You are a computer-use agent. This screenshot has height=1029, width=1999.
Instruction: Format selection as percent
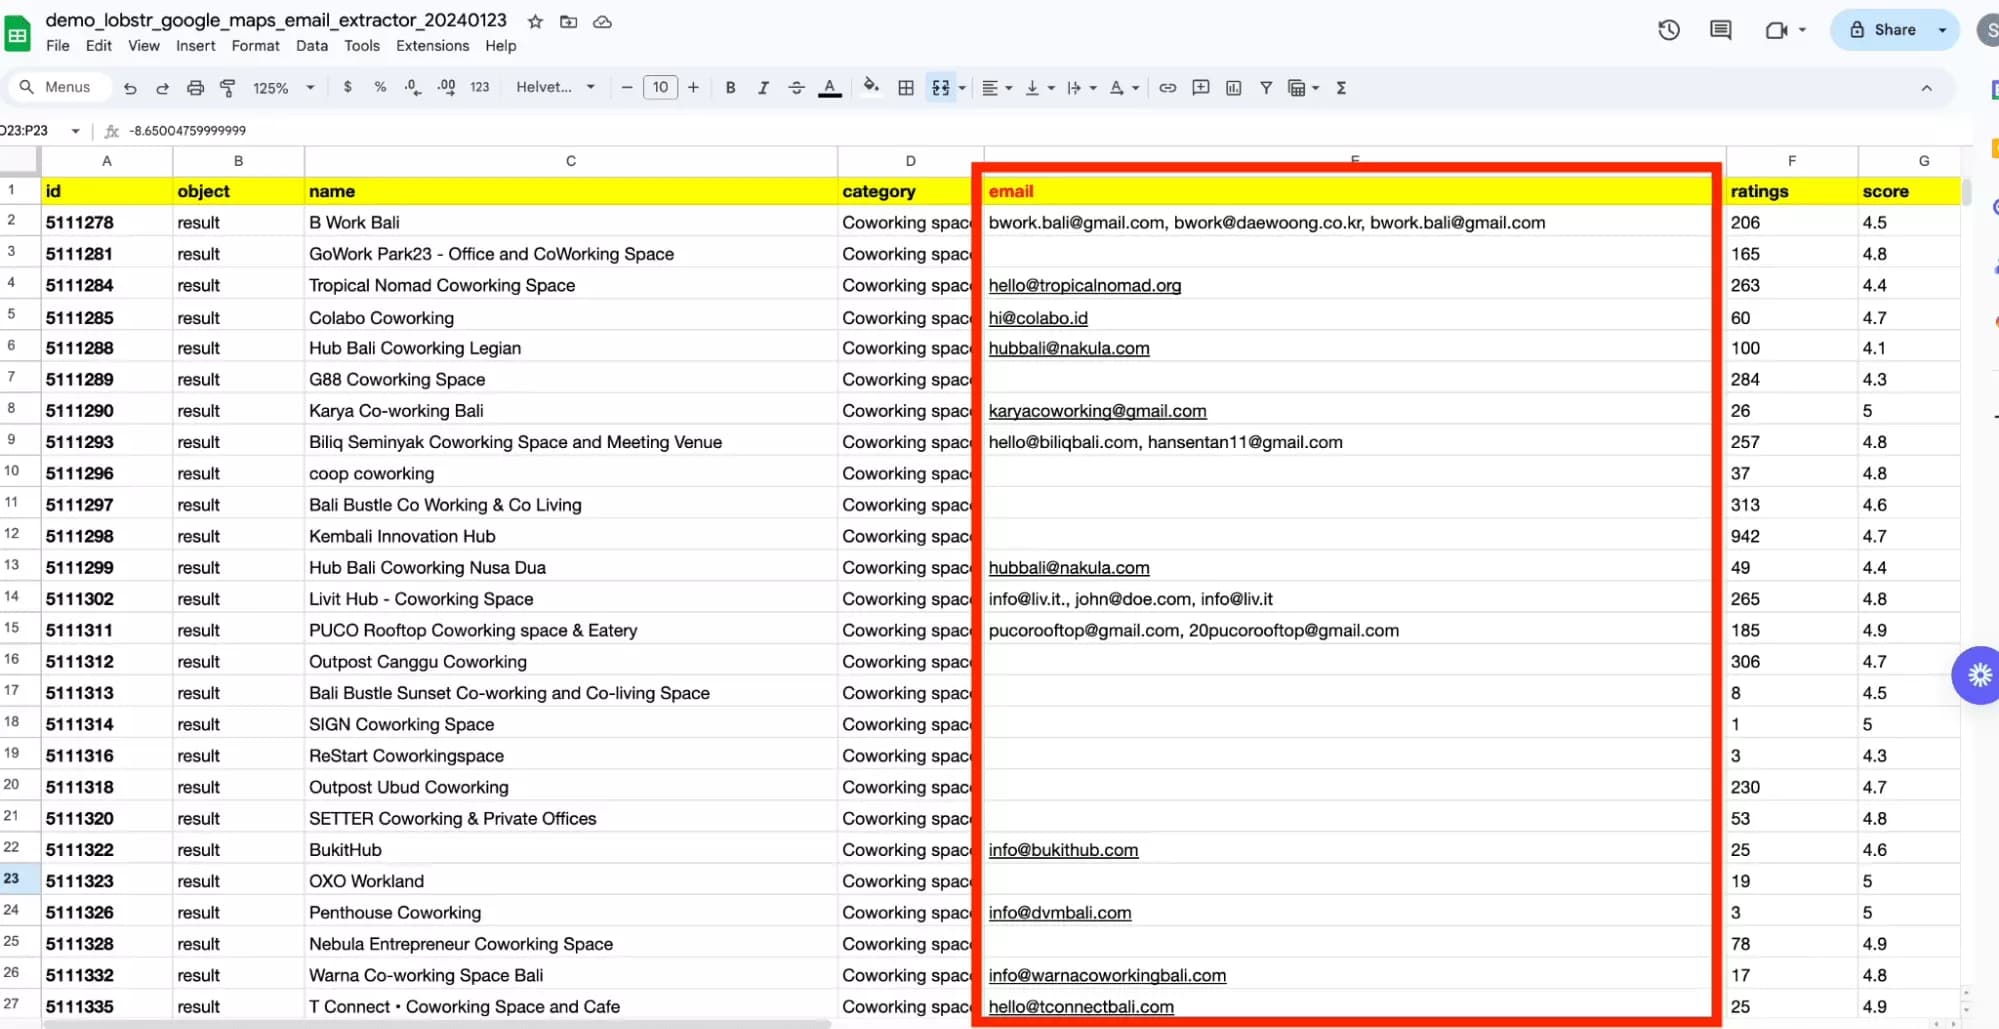[x=380, y=88]
